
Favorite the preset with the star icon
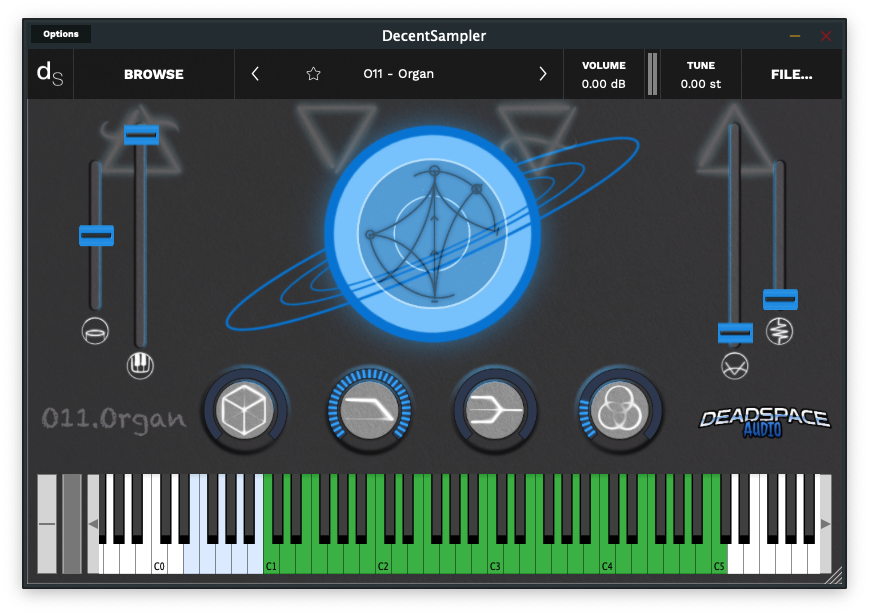tap(313, 74)
